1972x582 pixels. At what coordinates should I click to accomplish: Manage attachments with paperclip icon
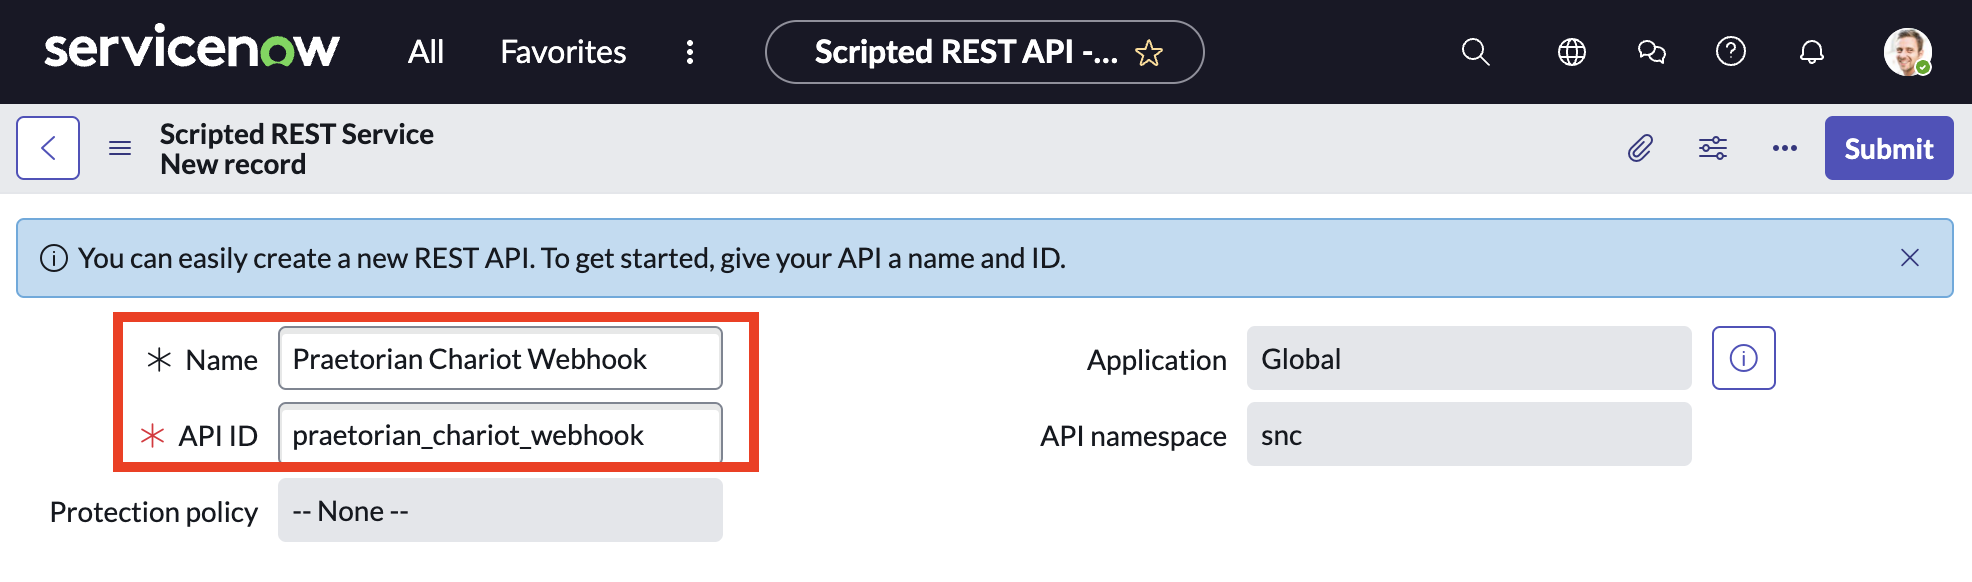pyautogui.click(x=1640, y=148)
